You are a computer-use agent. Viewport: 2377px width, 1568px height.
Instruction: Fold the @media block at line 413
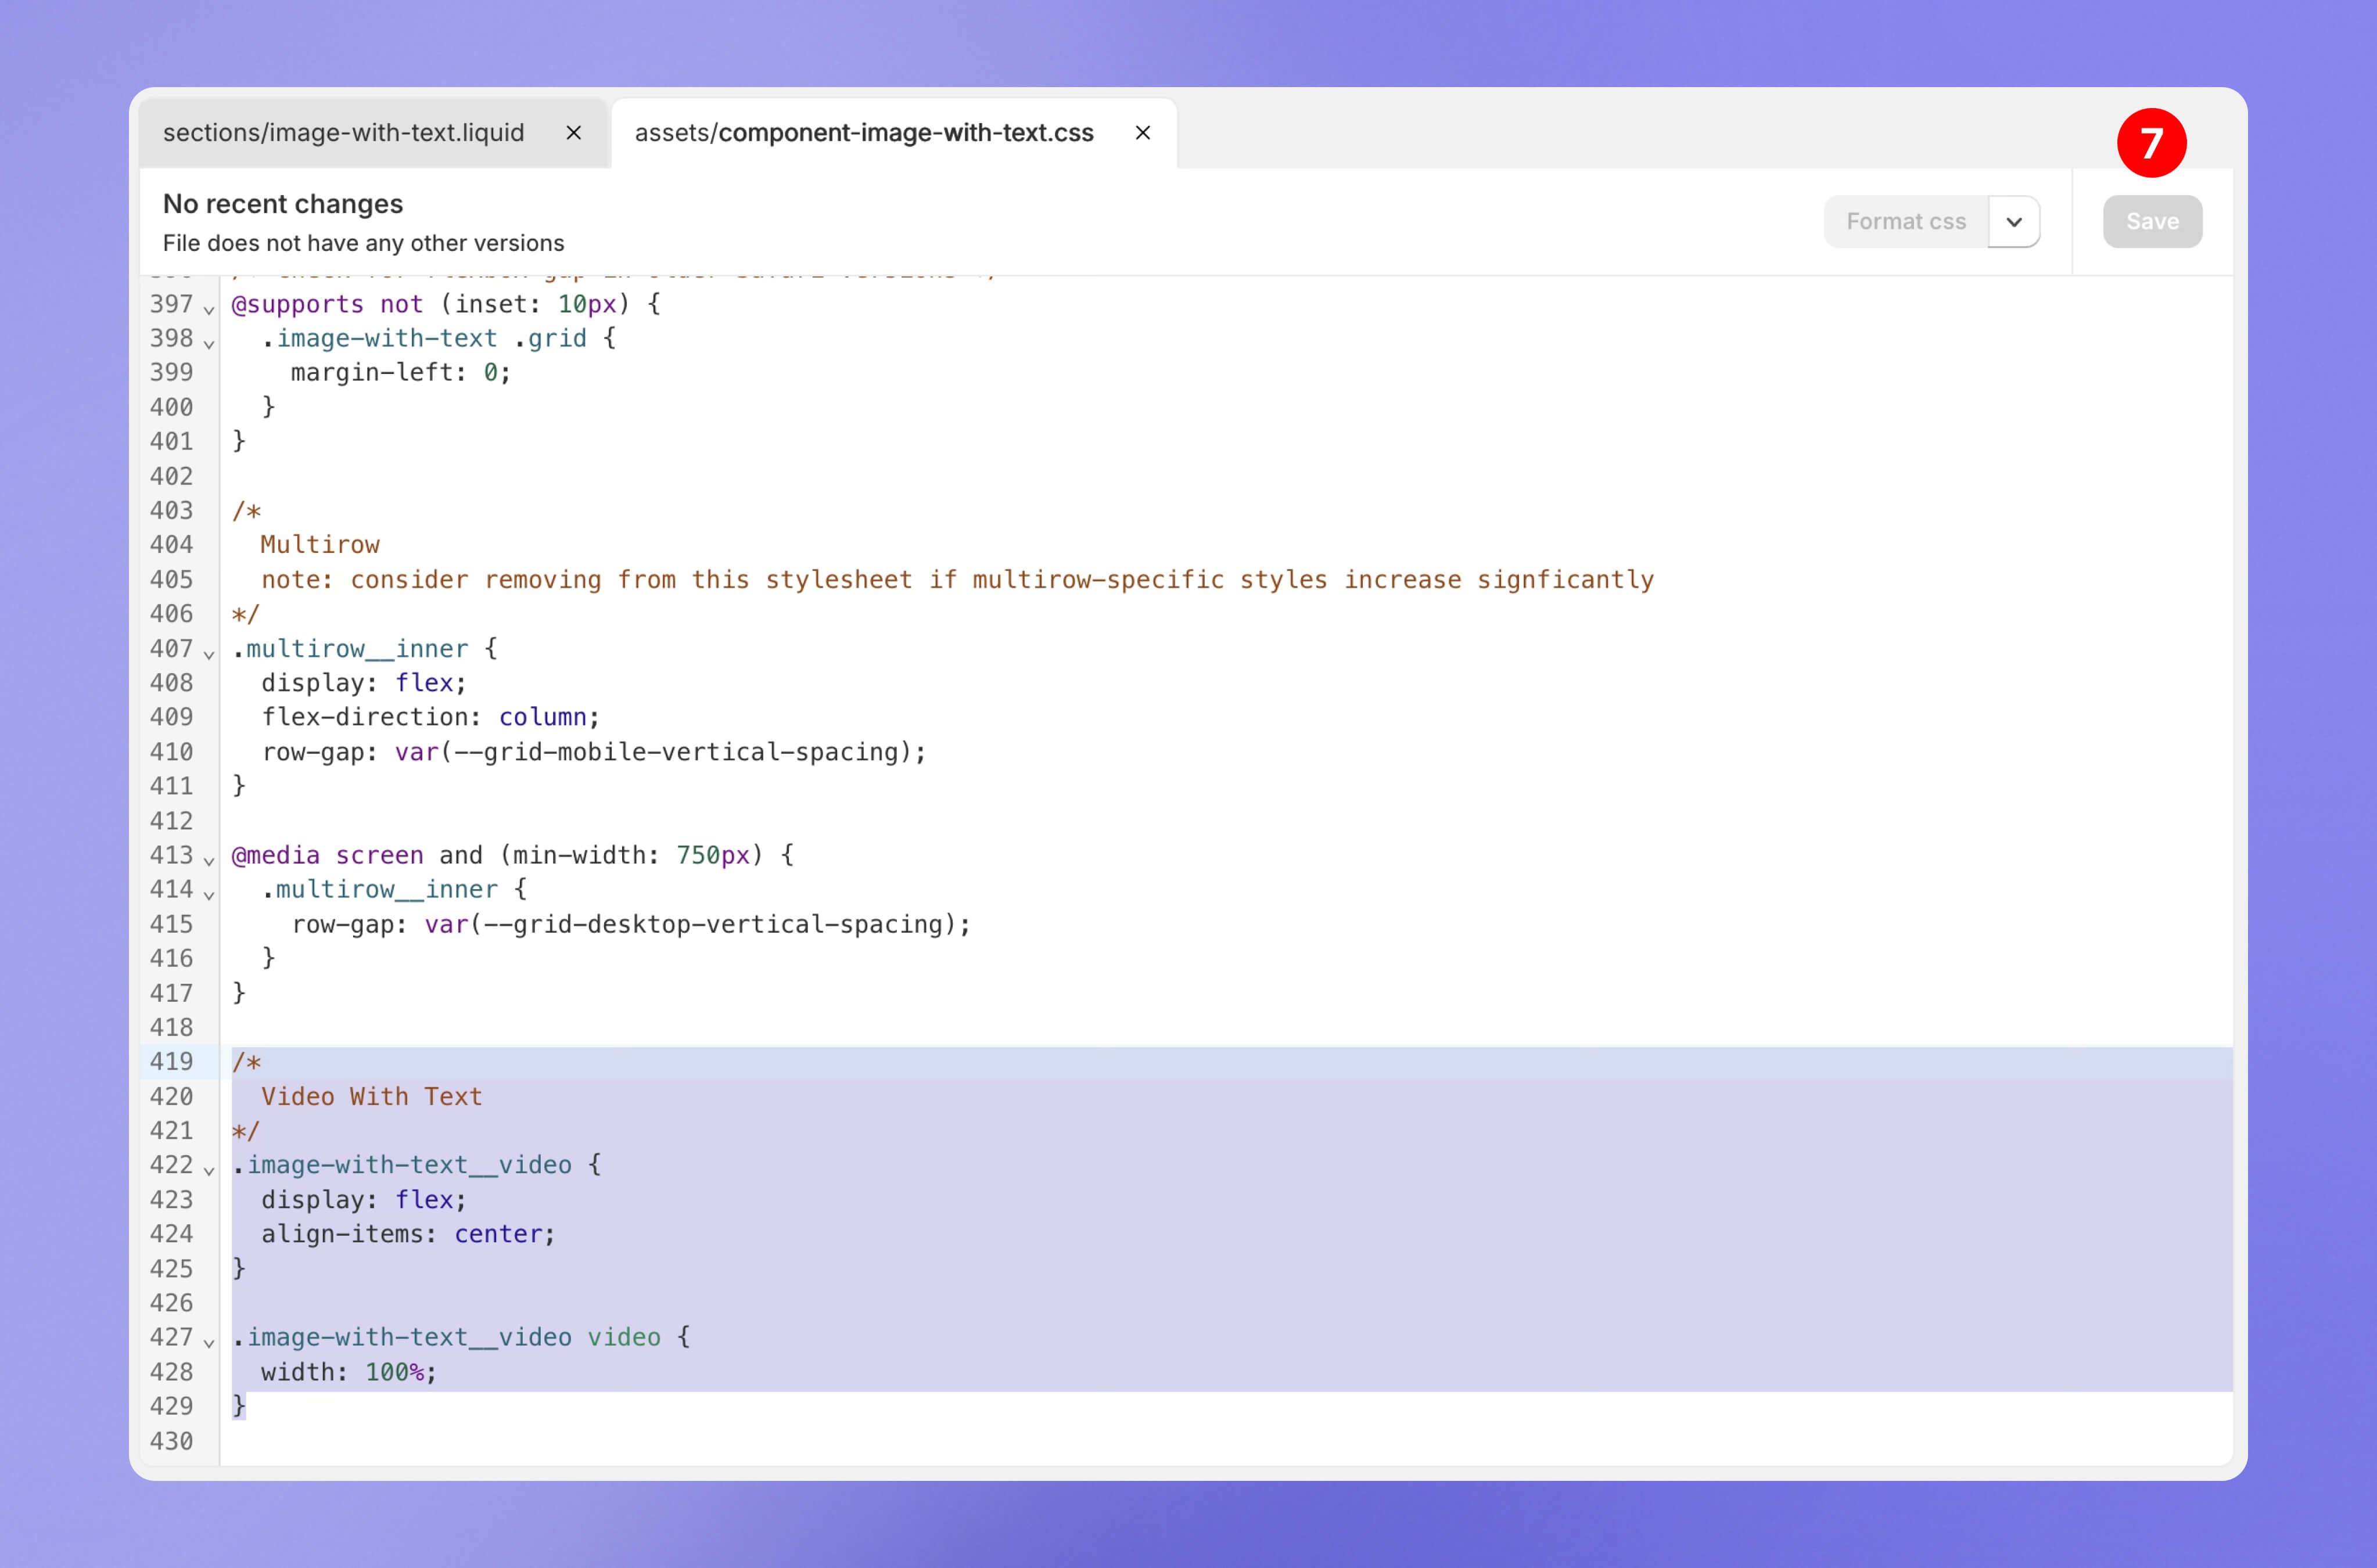(209, 860)
